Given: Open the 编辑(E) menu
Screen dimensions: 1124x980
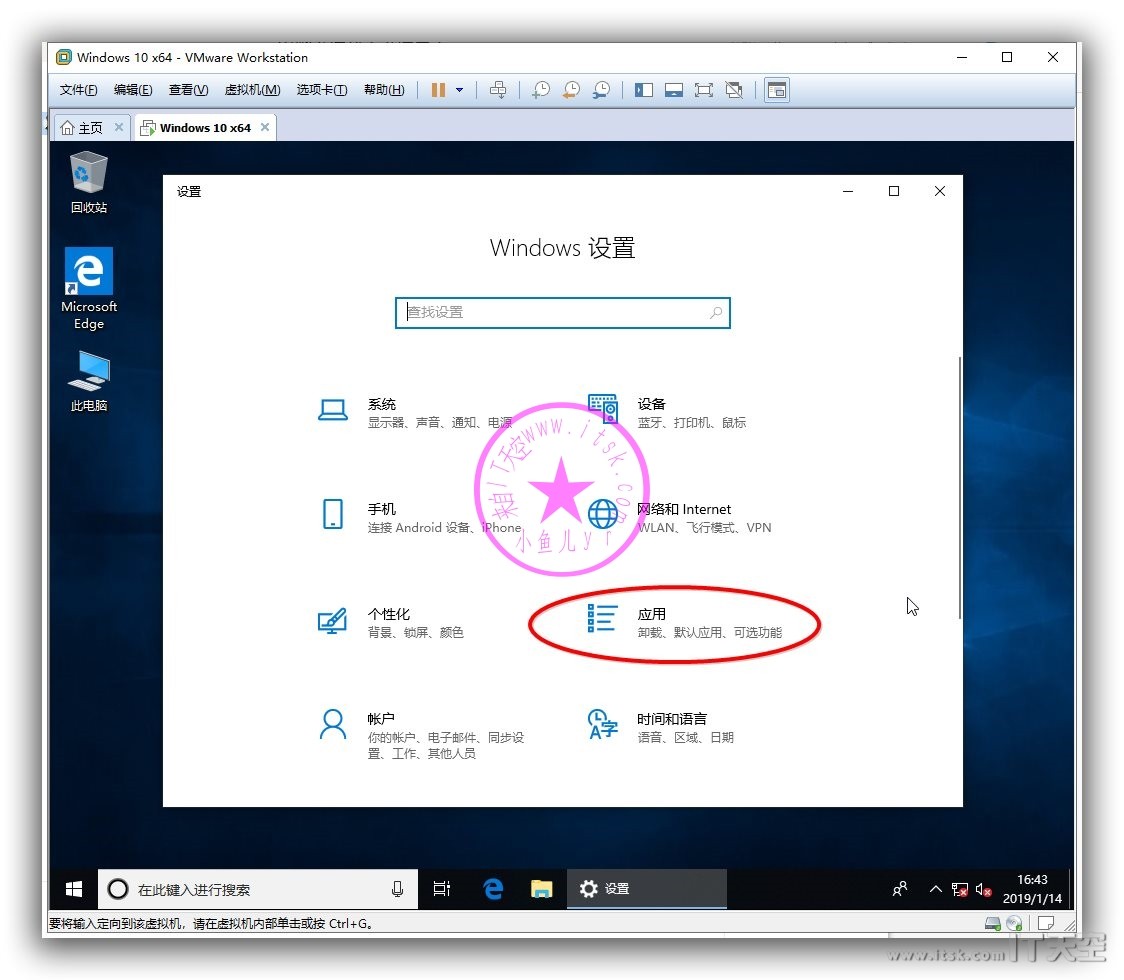Looking at the screenshot, I should (x=133, y=90).
